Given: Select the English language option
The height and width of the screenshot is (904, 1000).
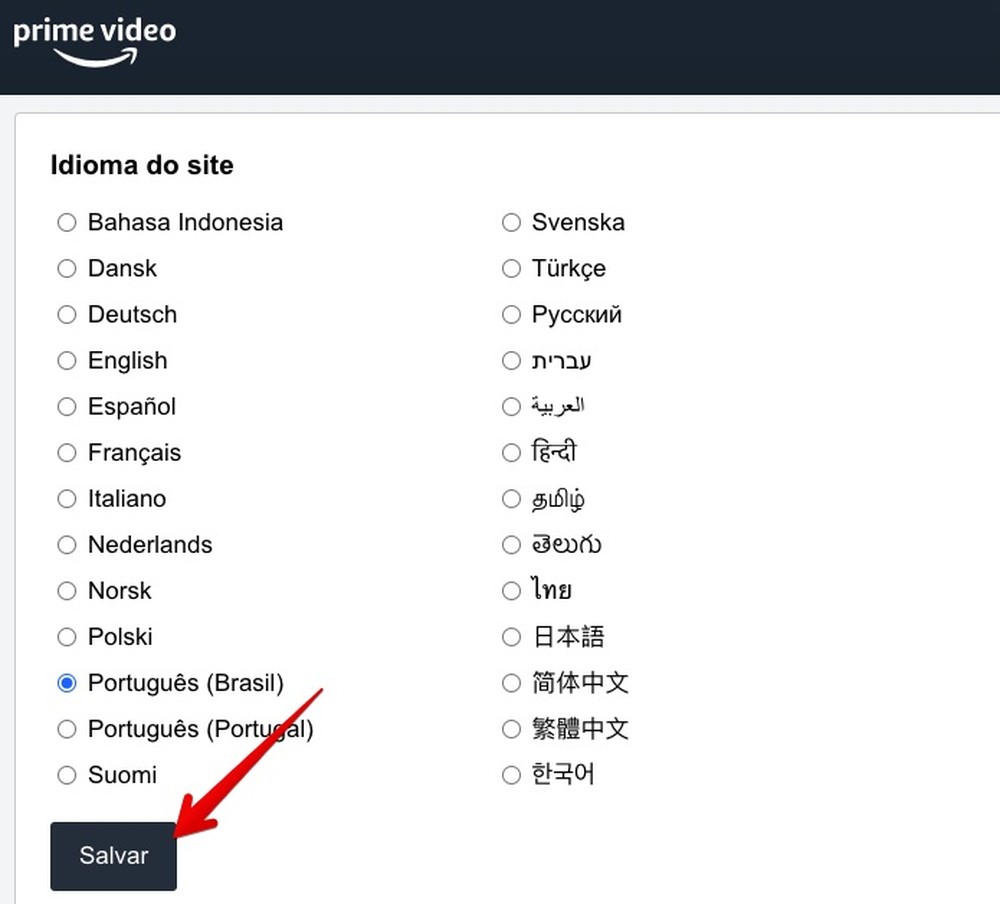Looking at the screenshot, I should tap(67, 361).
